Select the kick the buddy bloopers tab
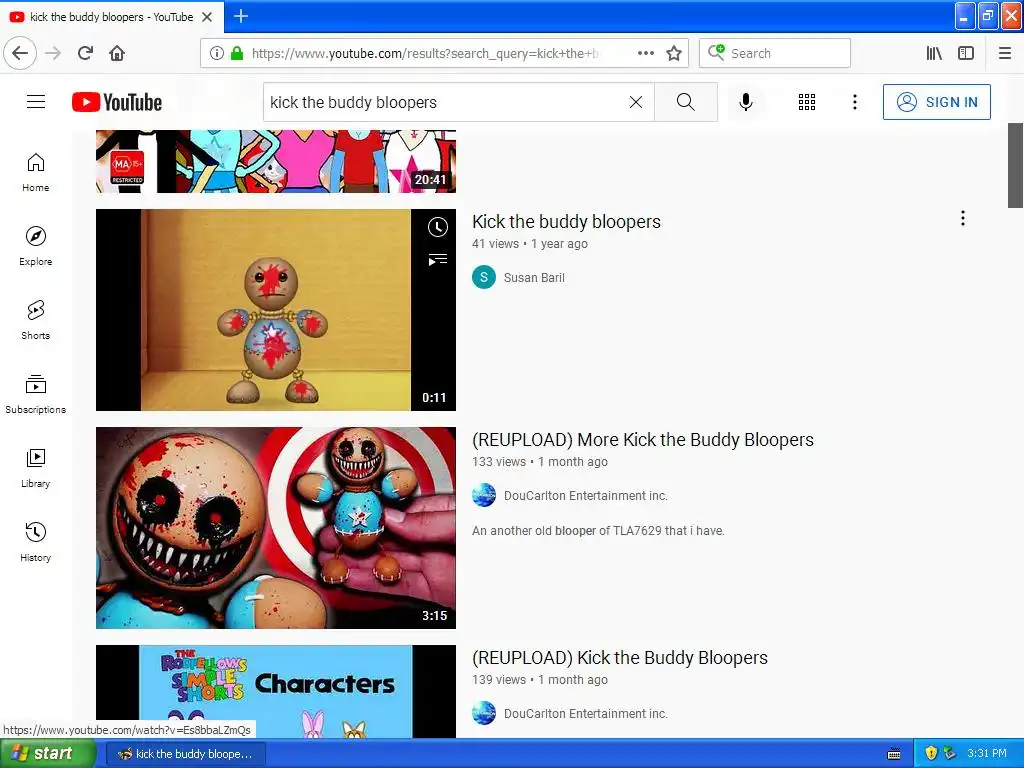The height and width of the screenshot is (768, 1024). 112,17
